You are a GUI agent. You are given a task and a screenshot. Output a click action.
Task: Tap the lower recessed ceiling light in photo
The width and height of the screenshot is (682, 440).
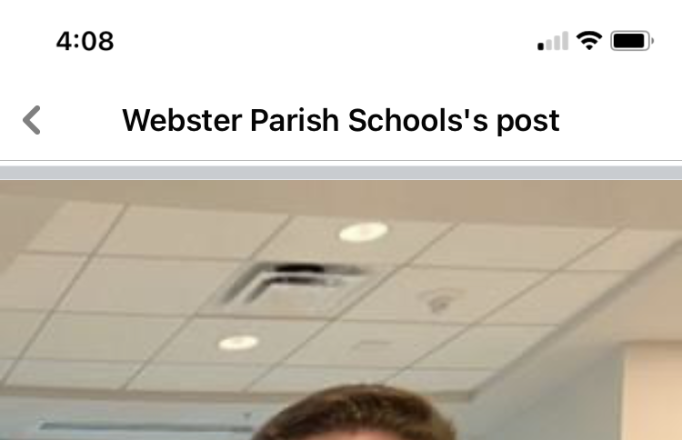click(238, 343)
